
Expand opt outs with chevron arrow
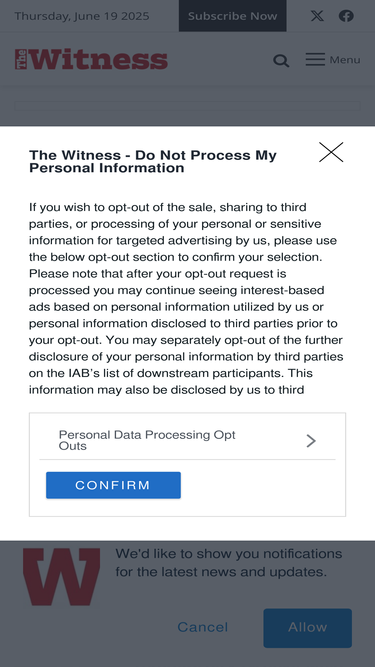click(311, 441)
